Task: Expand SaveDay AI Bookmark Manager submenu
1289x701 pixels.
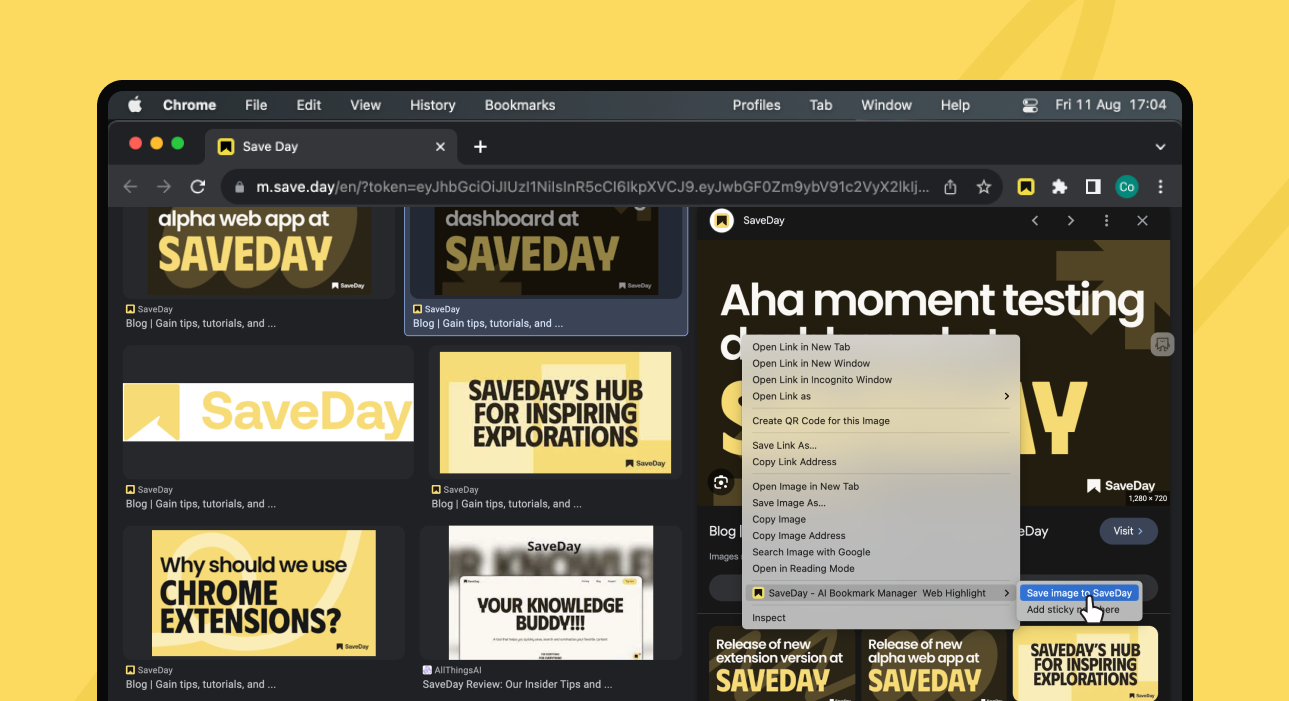Action: point(880,593)
